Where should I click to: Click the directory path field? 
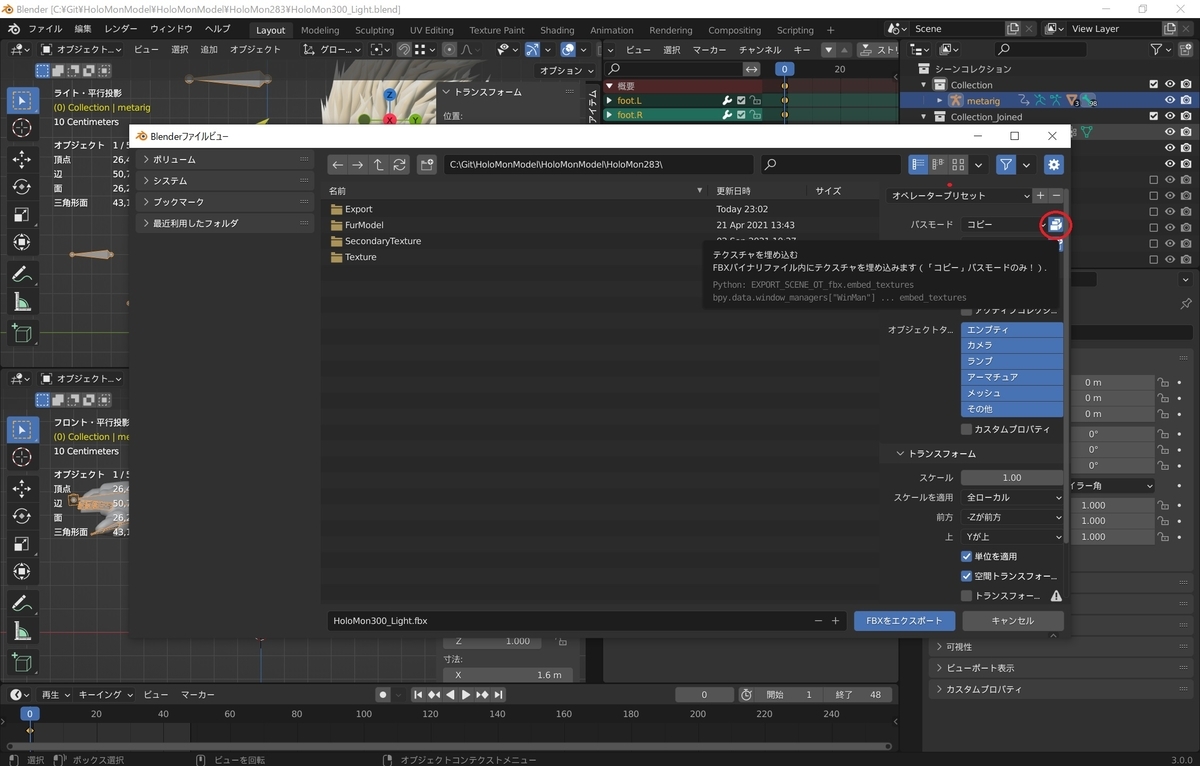(598, 165)
